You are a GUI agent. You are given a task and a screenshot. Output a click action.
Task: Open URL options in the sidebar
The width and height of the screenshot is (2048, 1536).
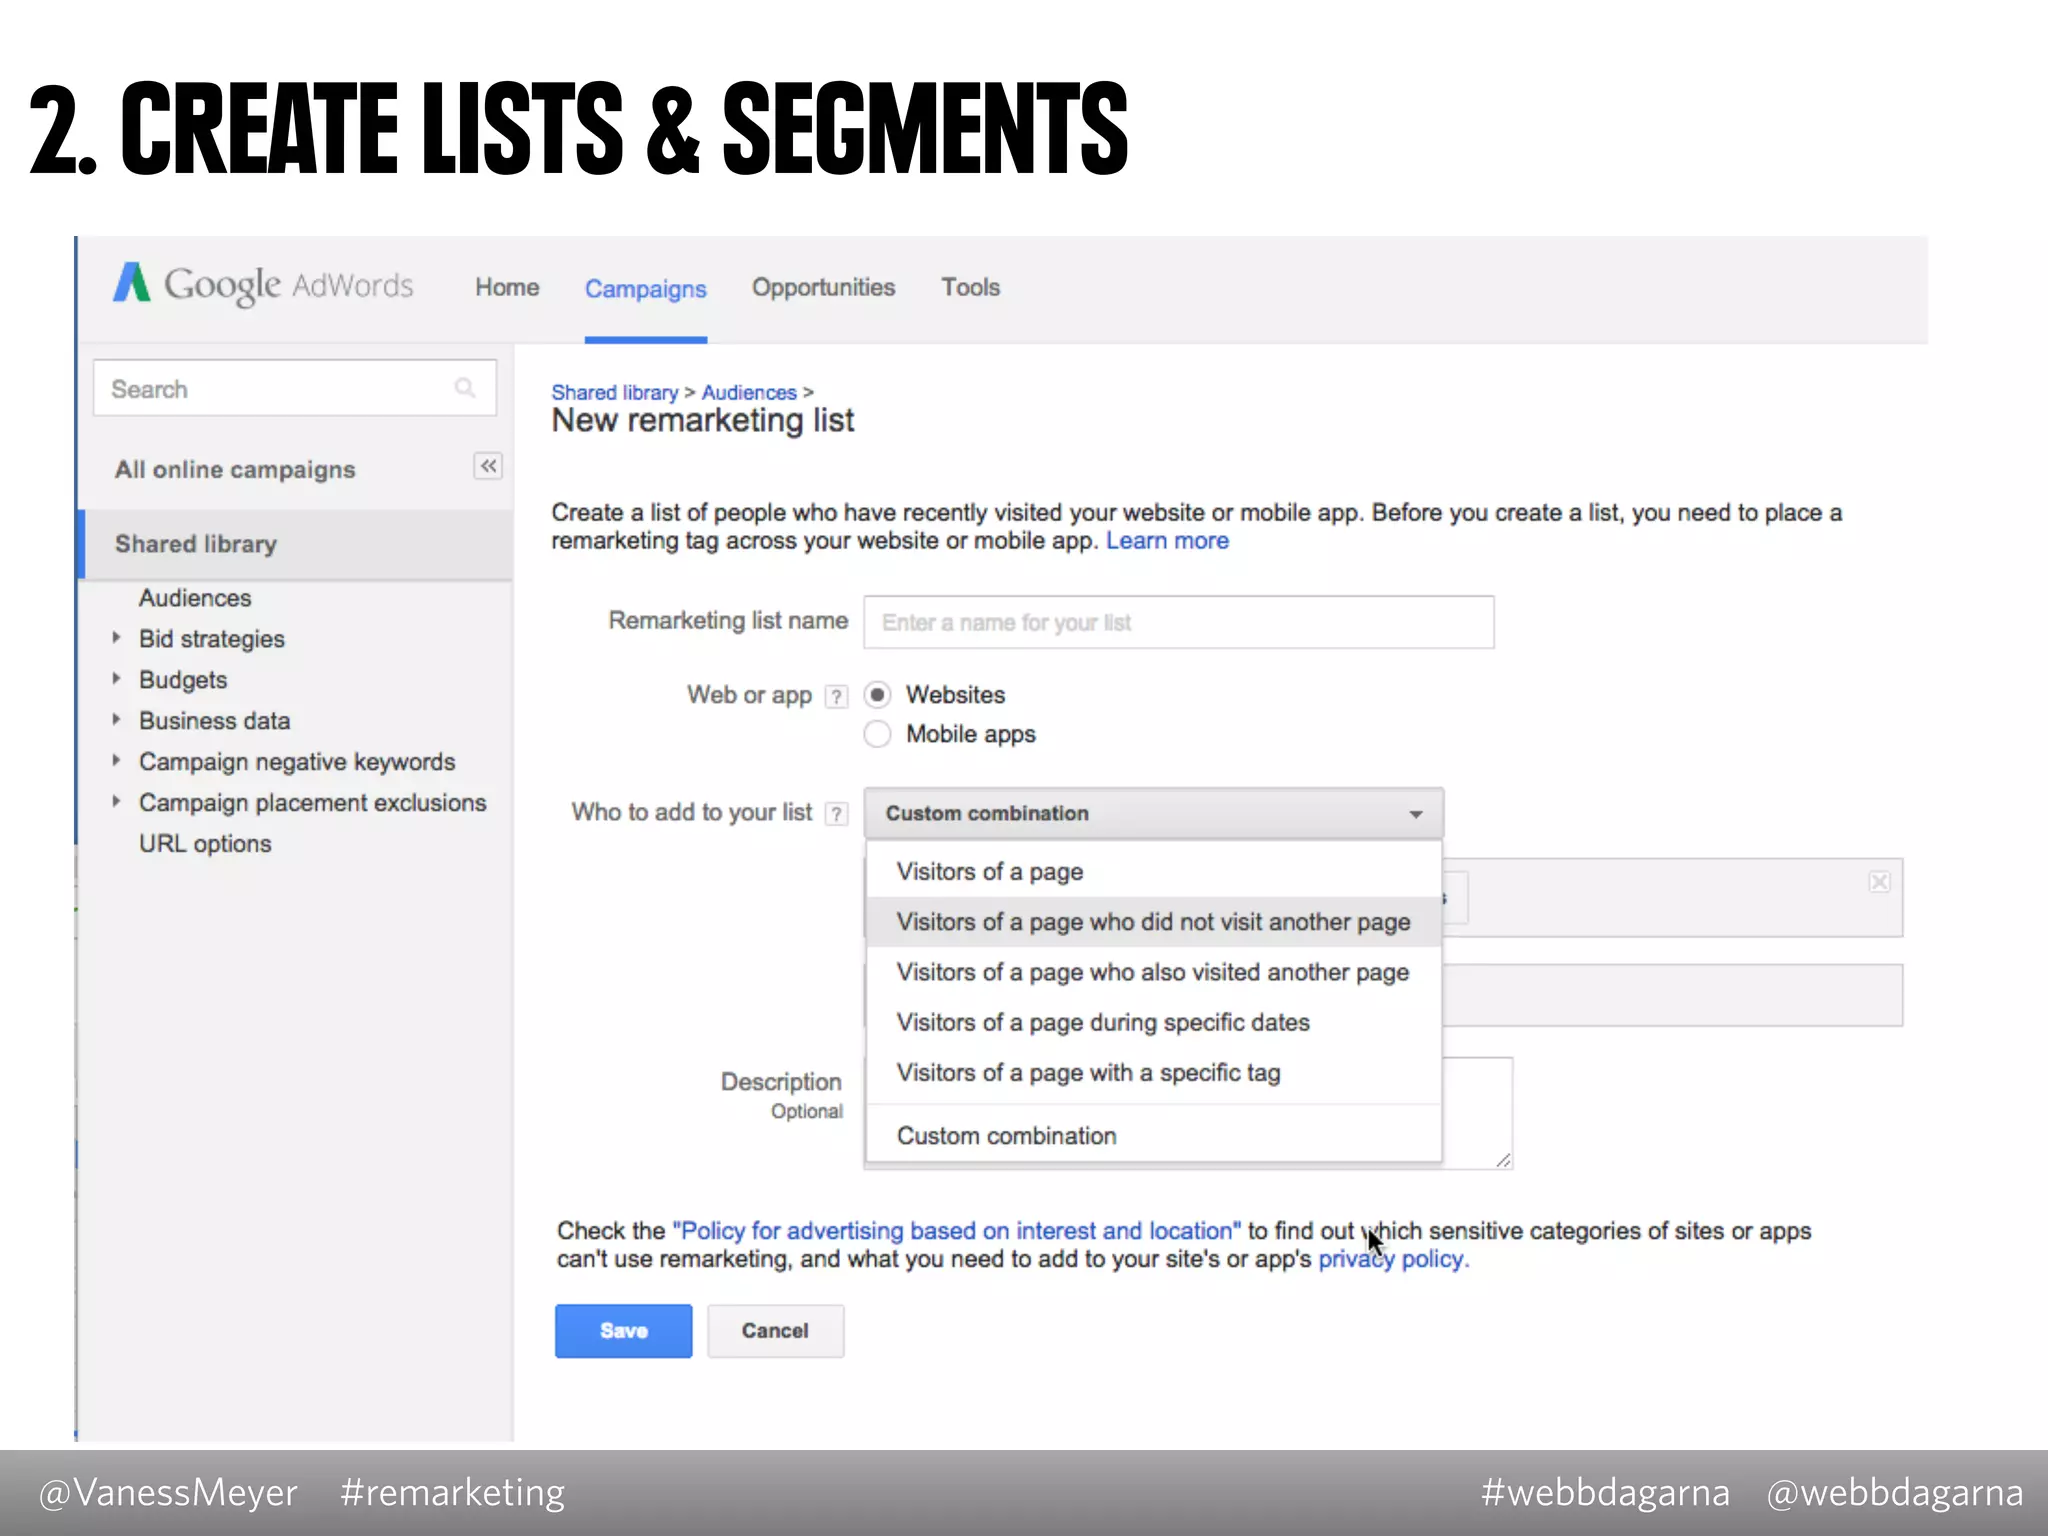pos(205,844)
